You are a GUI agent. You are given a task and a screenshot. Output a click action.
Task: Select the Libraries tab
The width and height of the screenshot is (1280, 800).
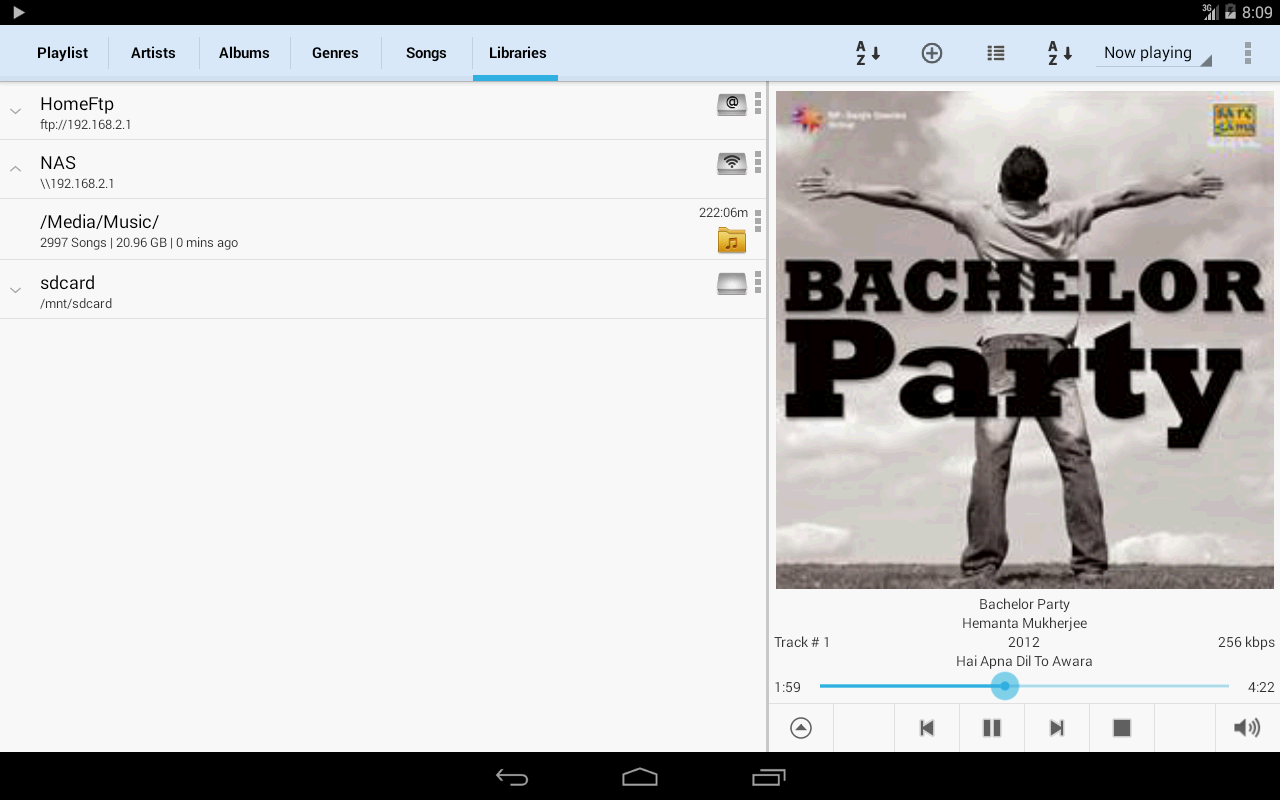point(517,53)
